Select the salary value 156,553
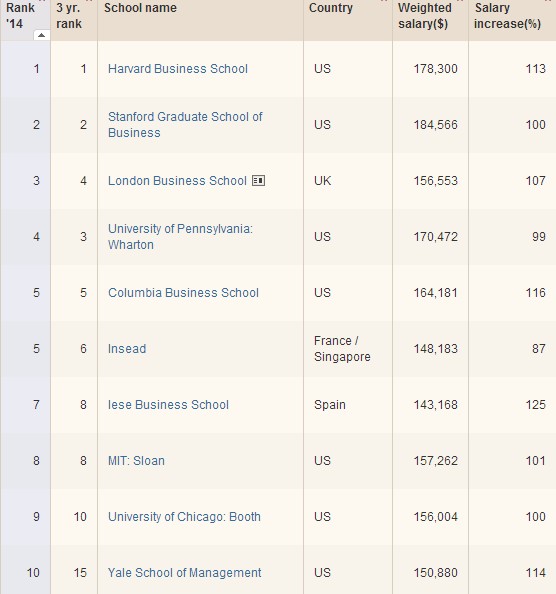Viewport: 556px width, 594px height. (435, 181)
